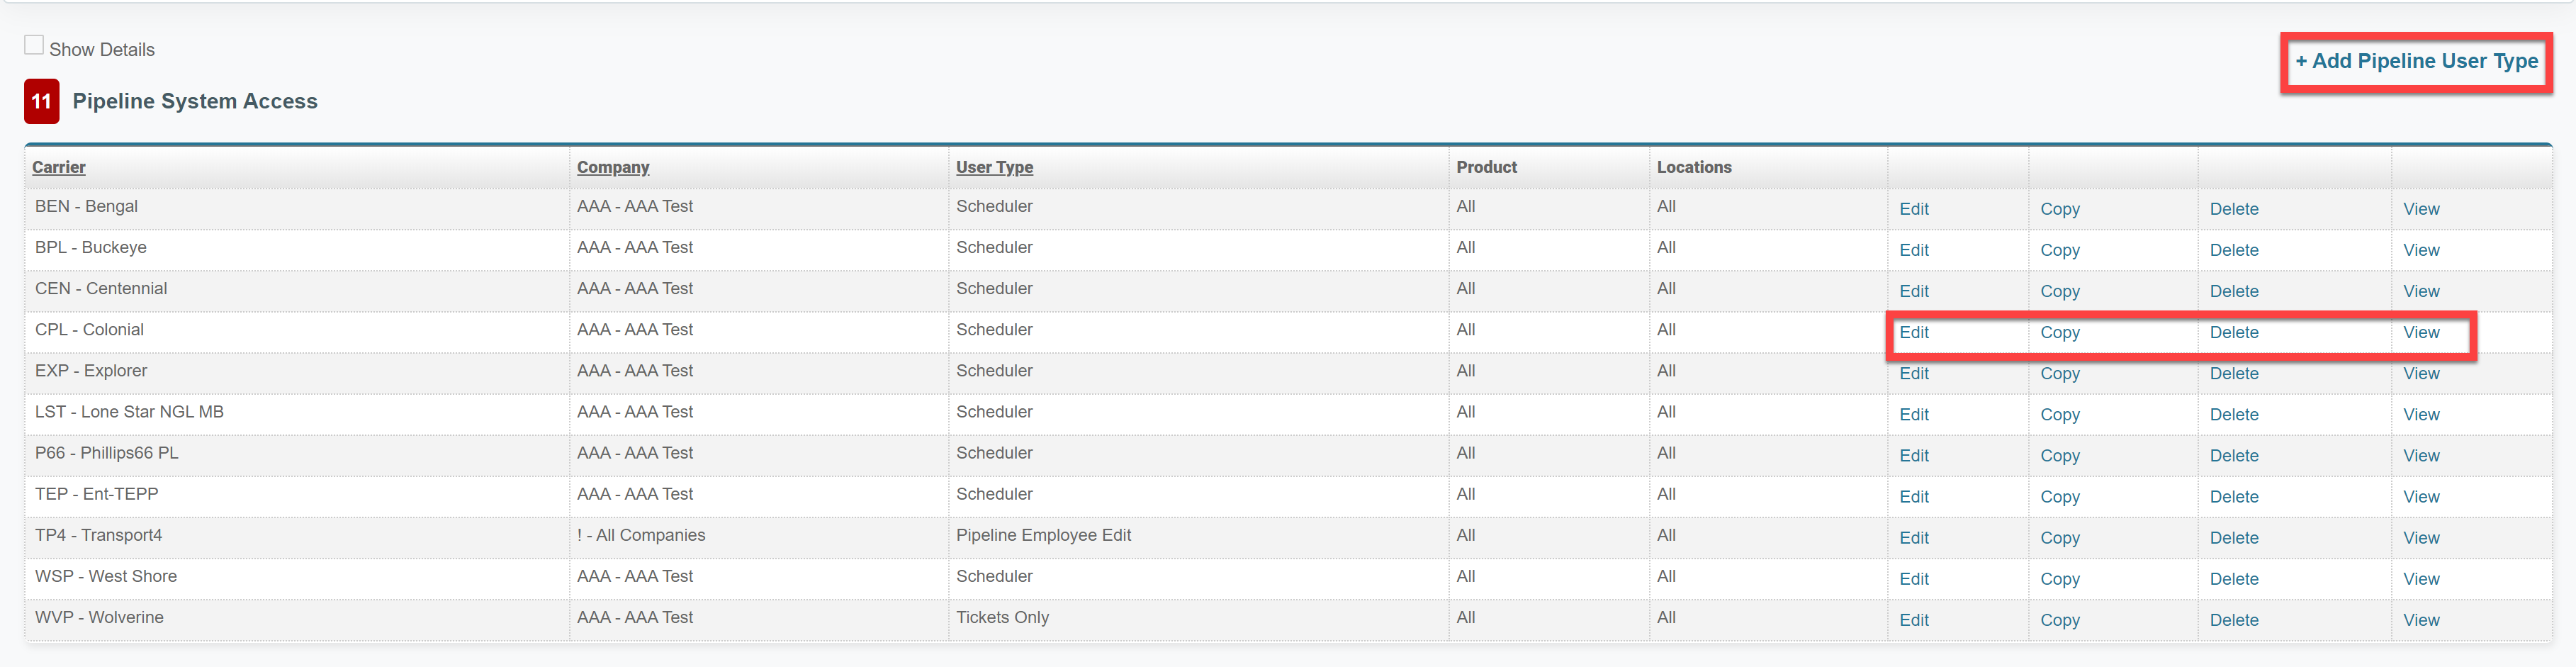Select the TP4 - Transport4 carrier cell
Image resolution: width=2576 pixels, height=667 pixels.
[x=98, y=536]
